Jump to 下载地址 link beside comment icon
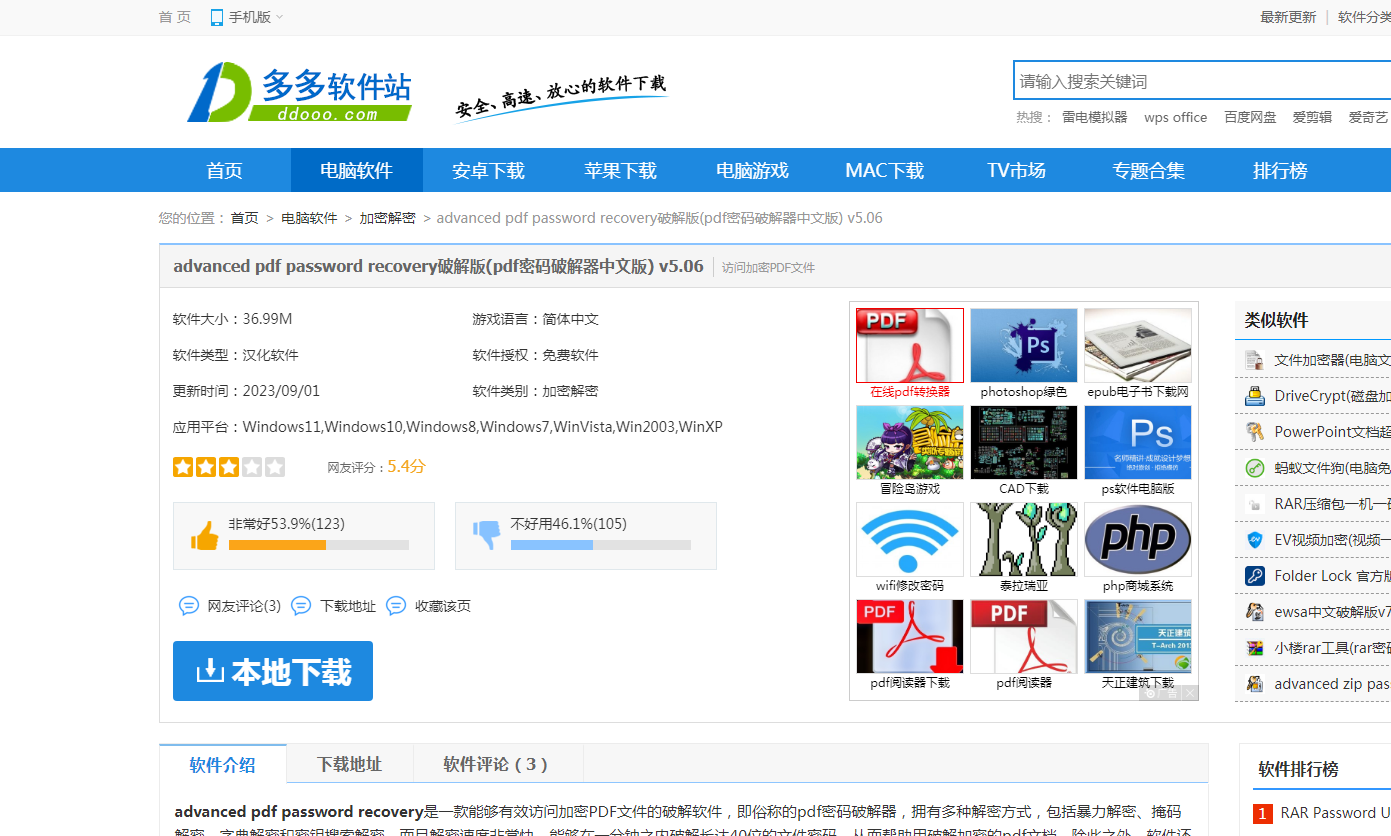This screenshot has height=836, width=1391. [x=334, y=606]
